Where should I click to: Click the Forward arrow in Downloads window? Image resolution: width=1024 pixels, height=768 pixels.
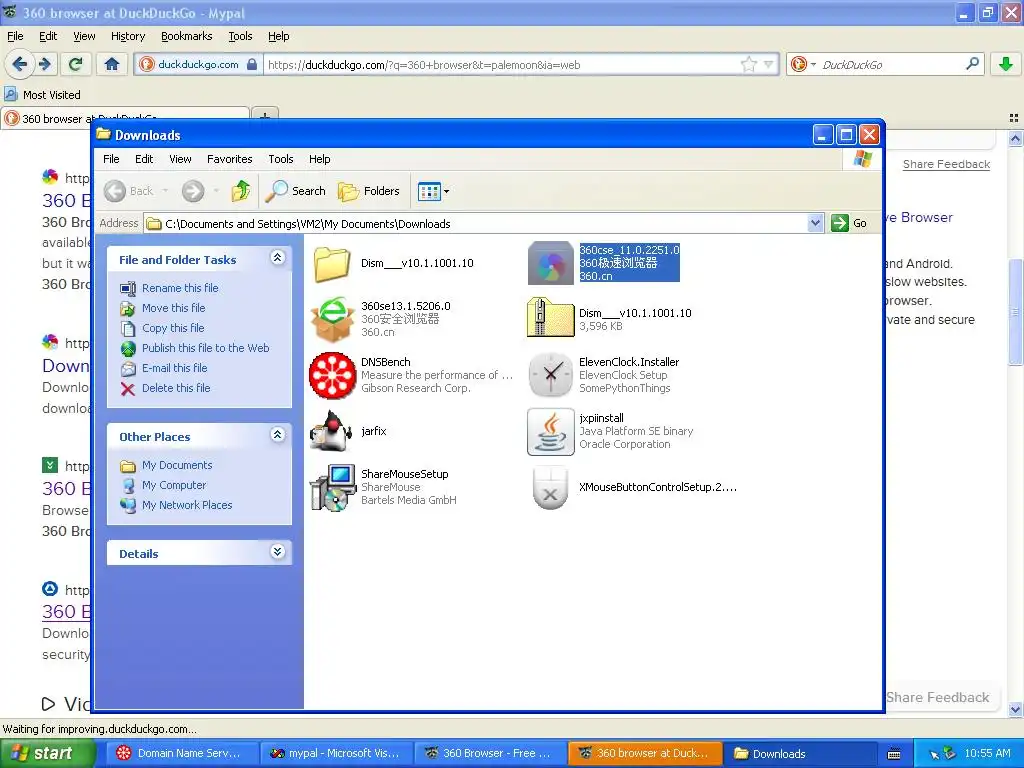[193, 191]
